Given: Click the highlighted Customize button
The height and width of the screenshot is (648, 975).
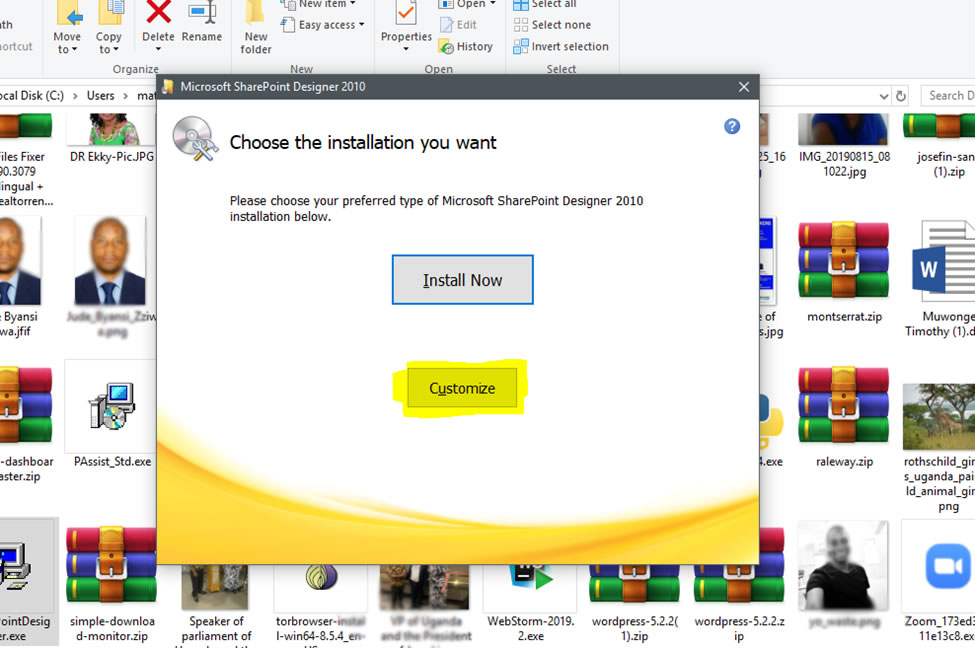Looking at the screenshot, I should (460, 388).
